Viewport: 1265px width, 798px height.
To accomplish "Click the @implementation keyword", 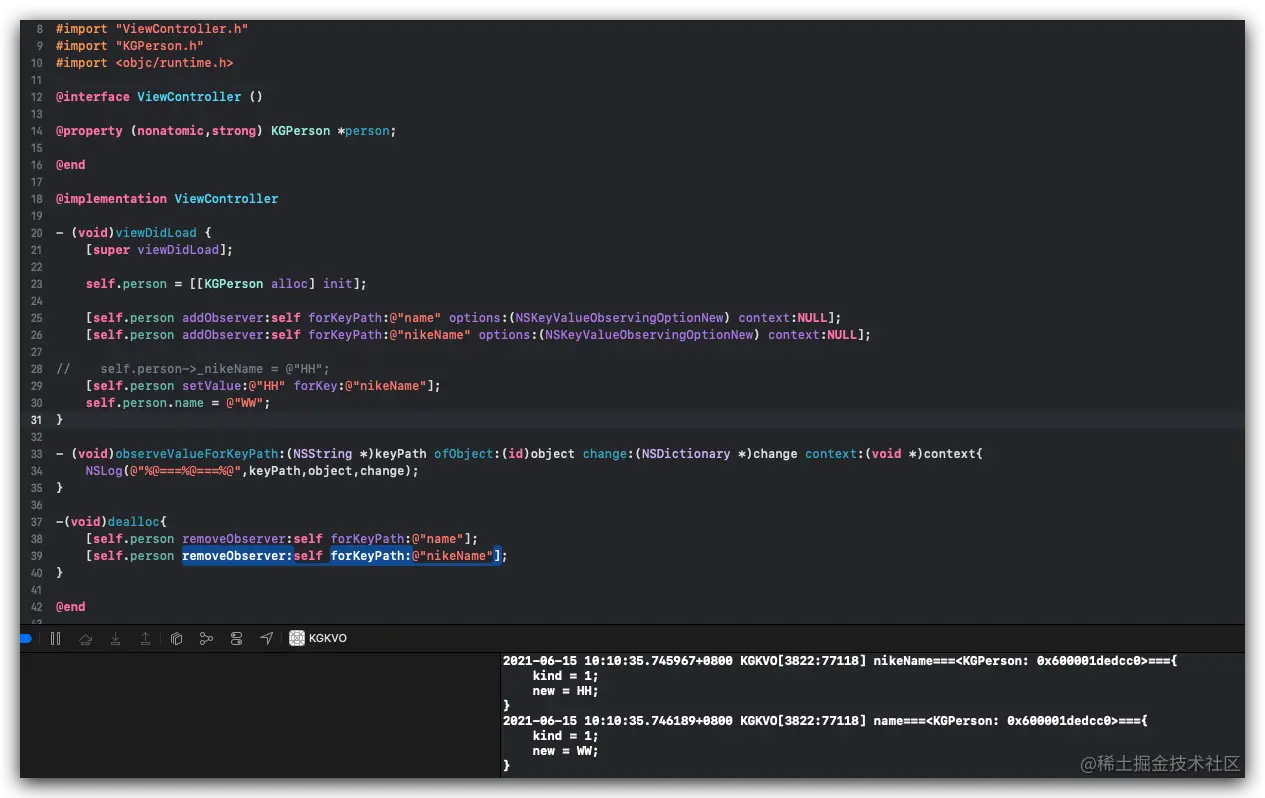I will (x=111, y=199).
